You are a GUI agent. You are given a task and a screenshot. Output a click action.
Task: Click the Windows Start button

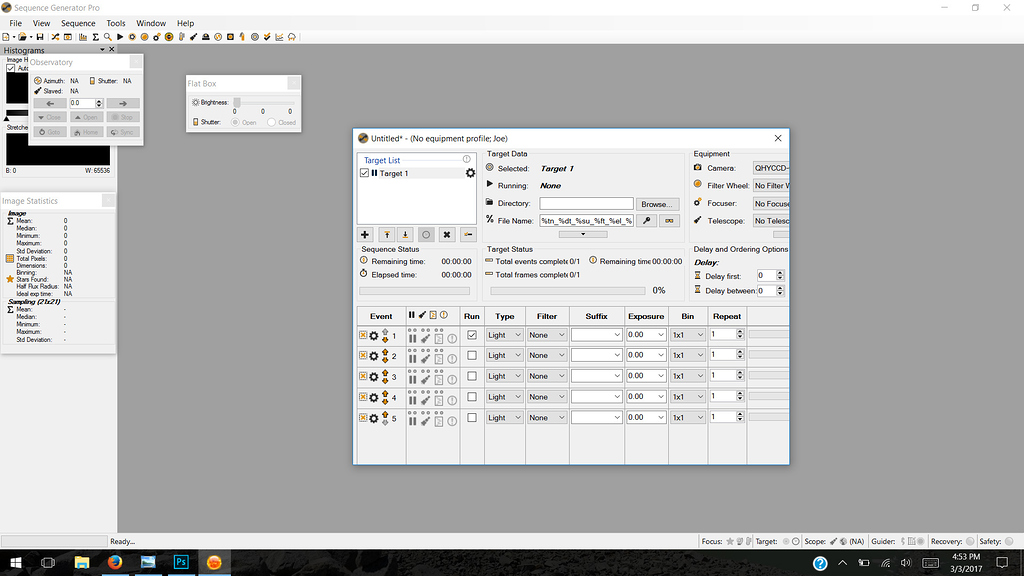pos(16,562)
